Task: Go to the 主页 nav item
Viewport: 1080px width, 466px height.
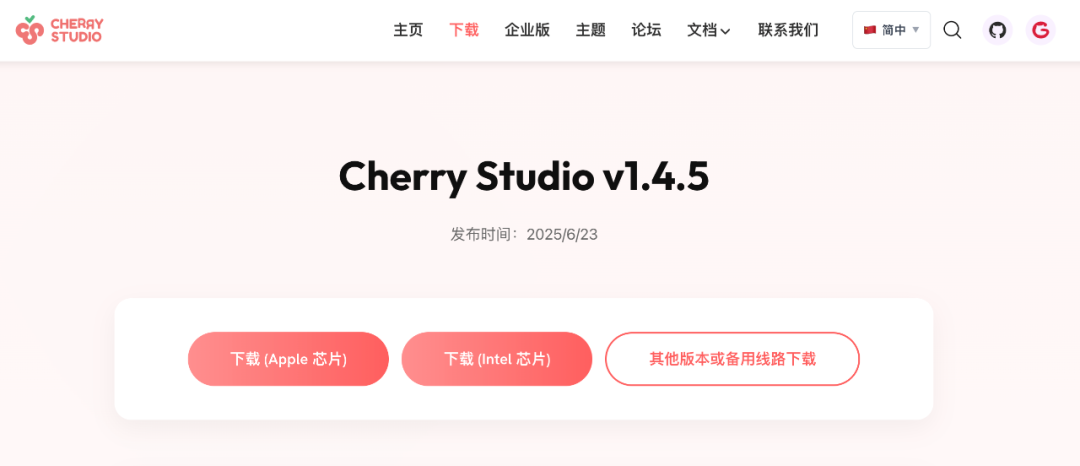Action: [408, 30]
